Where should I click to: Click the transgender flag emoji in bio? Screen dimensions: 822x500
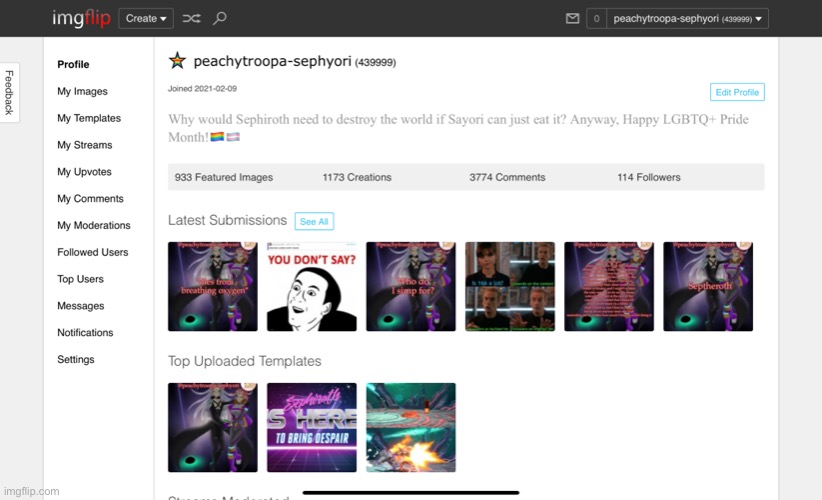pos(233,137)
